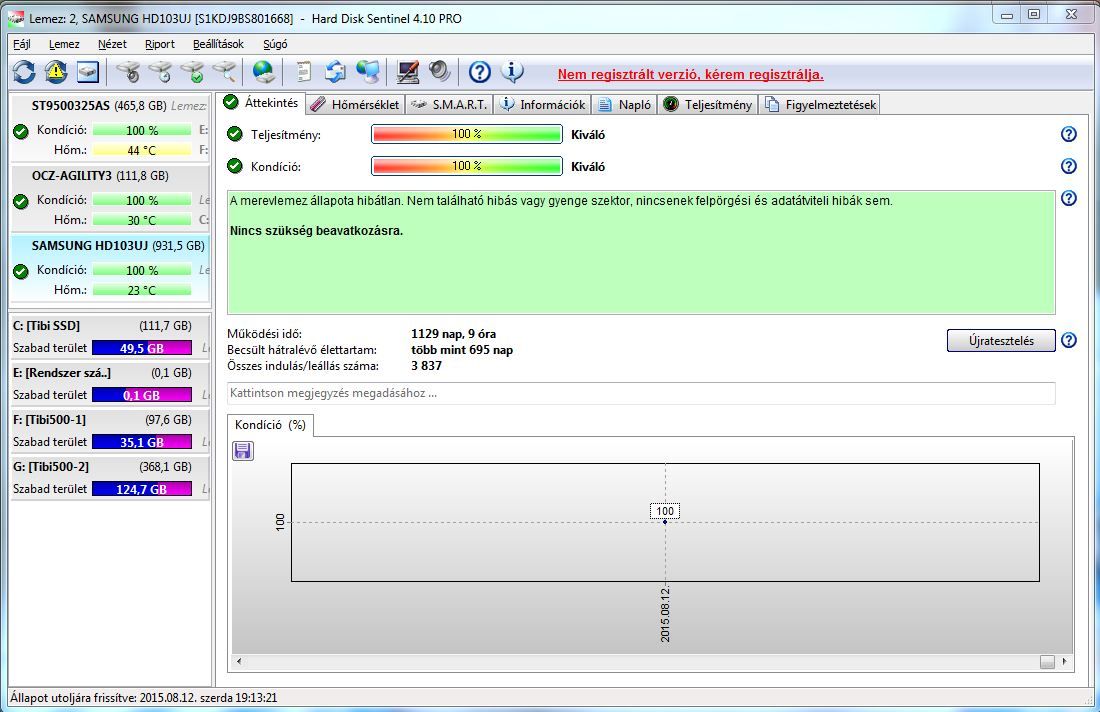Click the comment field 'Kattintson megjegyzés megadásához'
The height and width of the screenshot is (712, 1100).
point(641,393)
